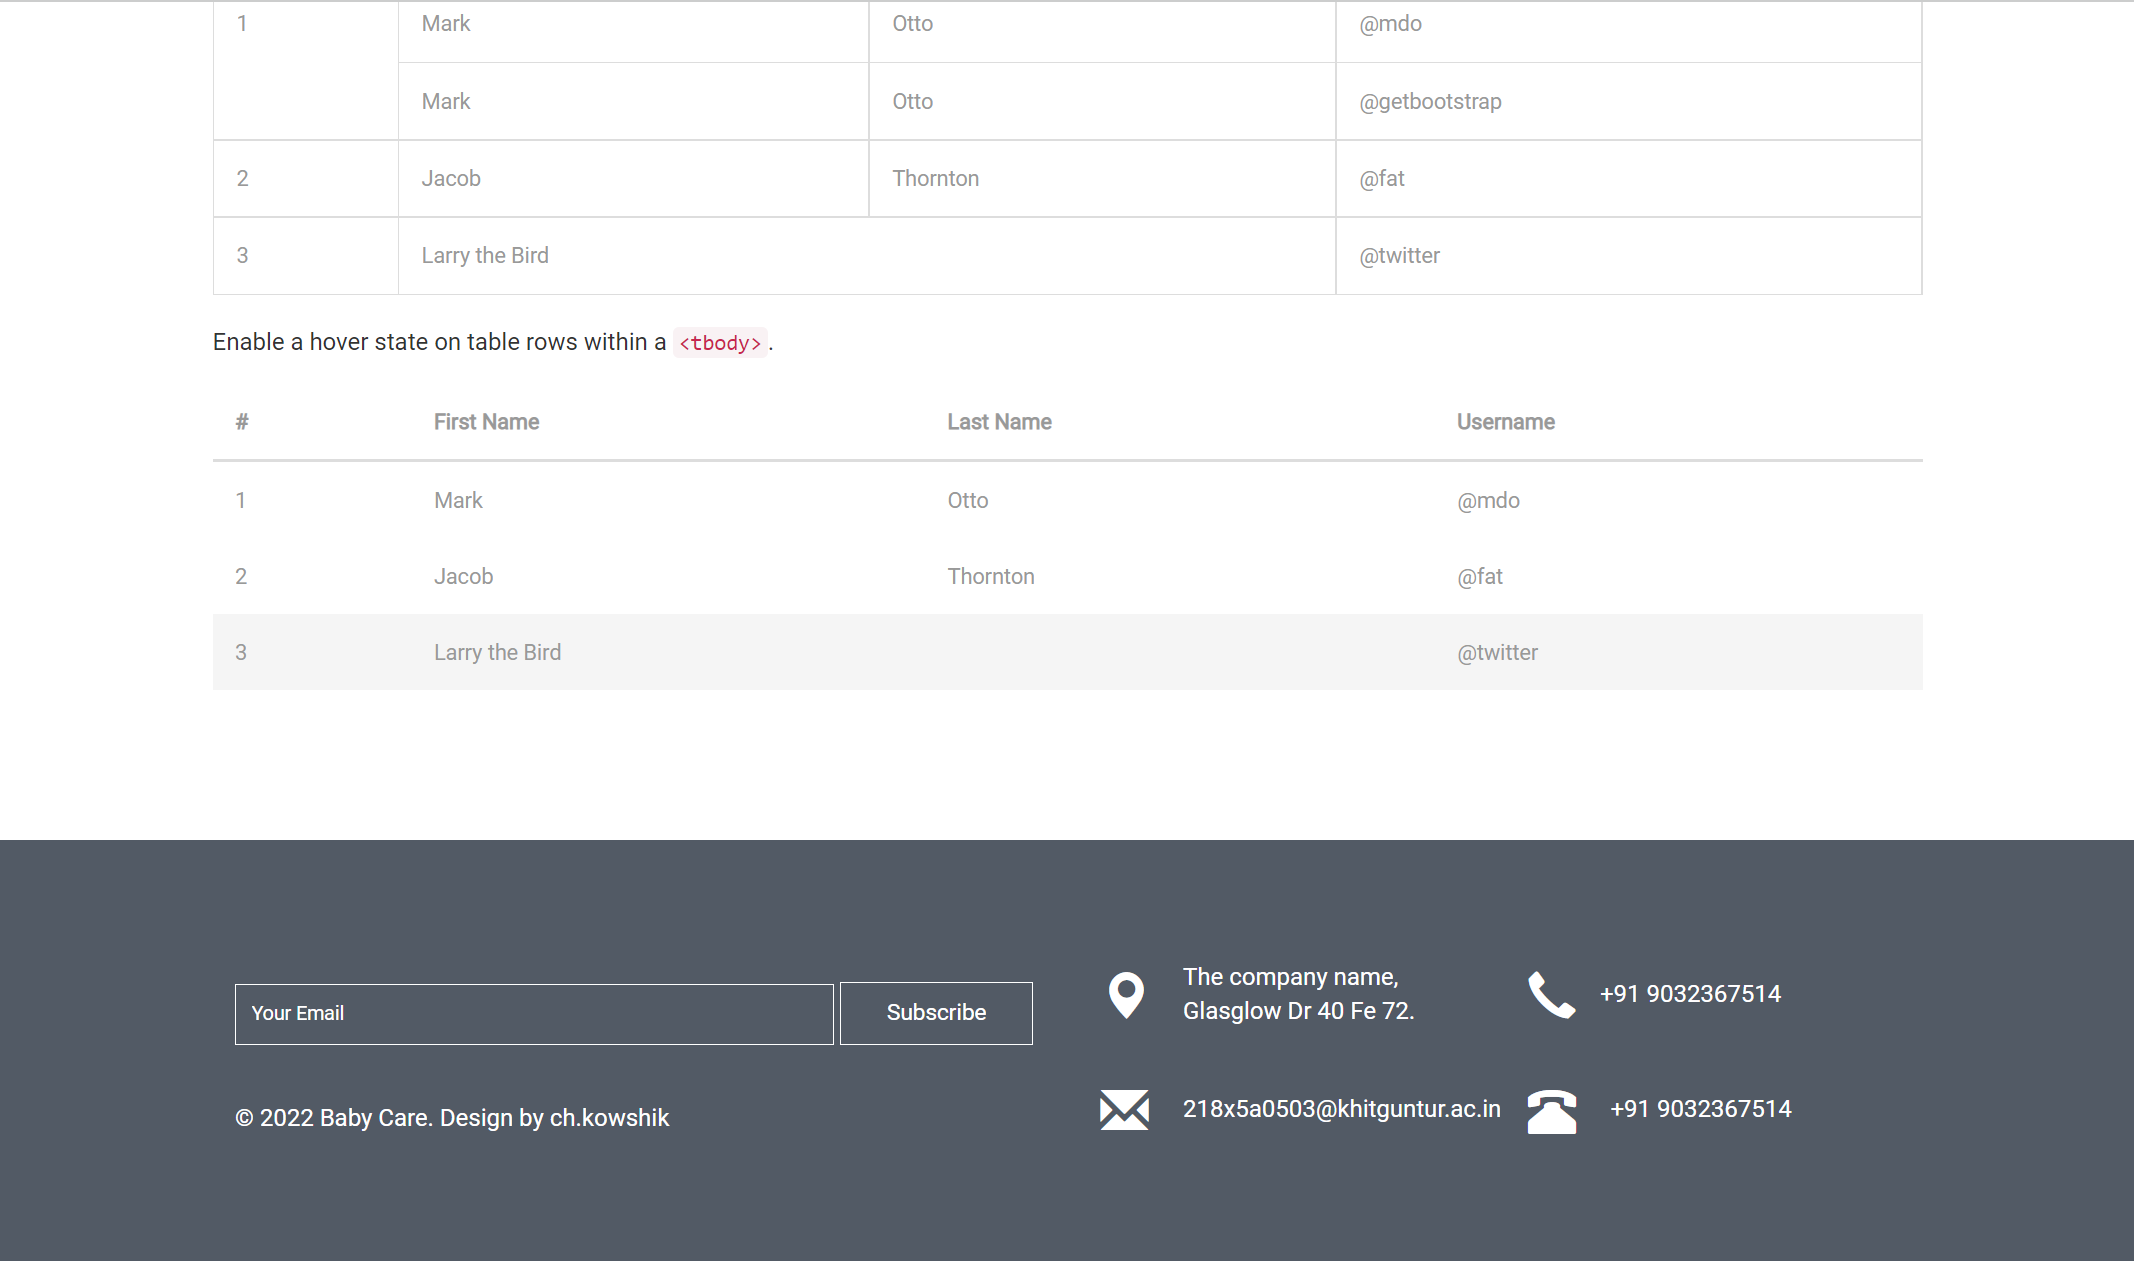Click the email address 218x5a0503@khitguntur.ac.in
Image resolution: width=2134 pixels, height=1261 pixels.
pyautogui.click(x=1341, y=1109)
